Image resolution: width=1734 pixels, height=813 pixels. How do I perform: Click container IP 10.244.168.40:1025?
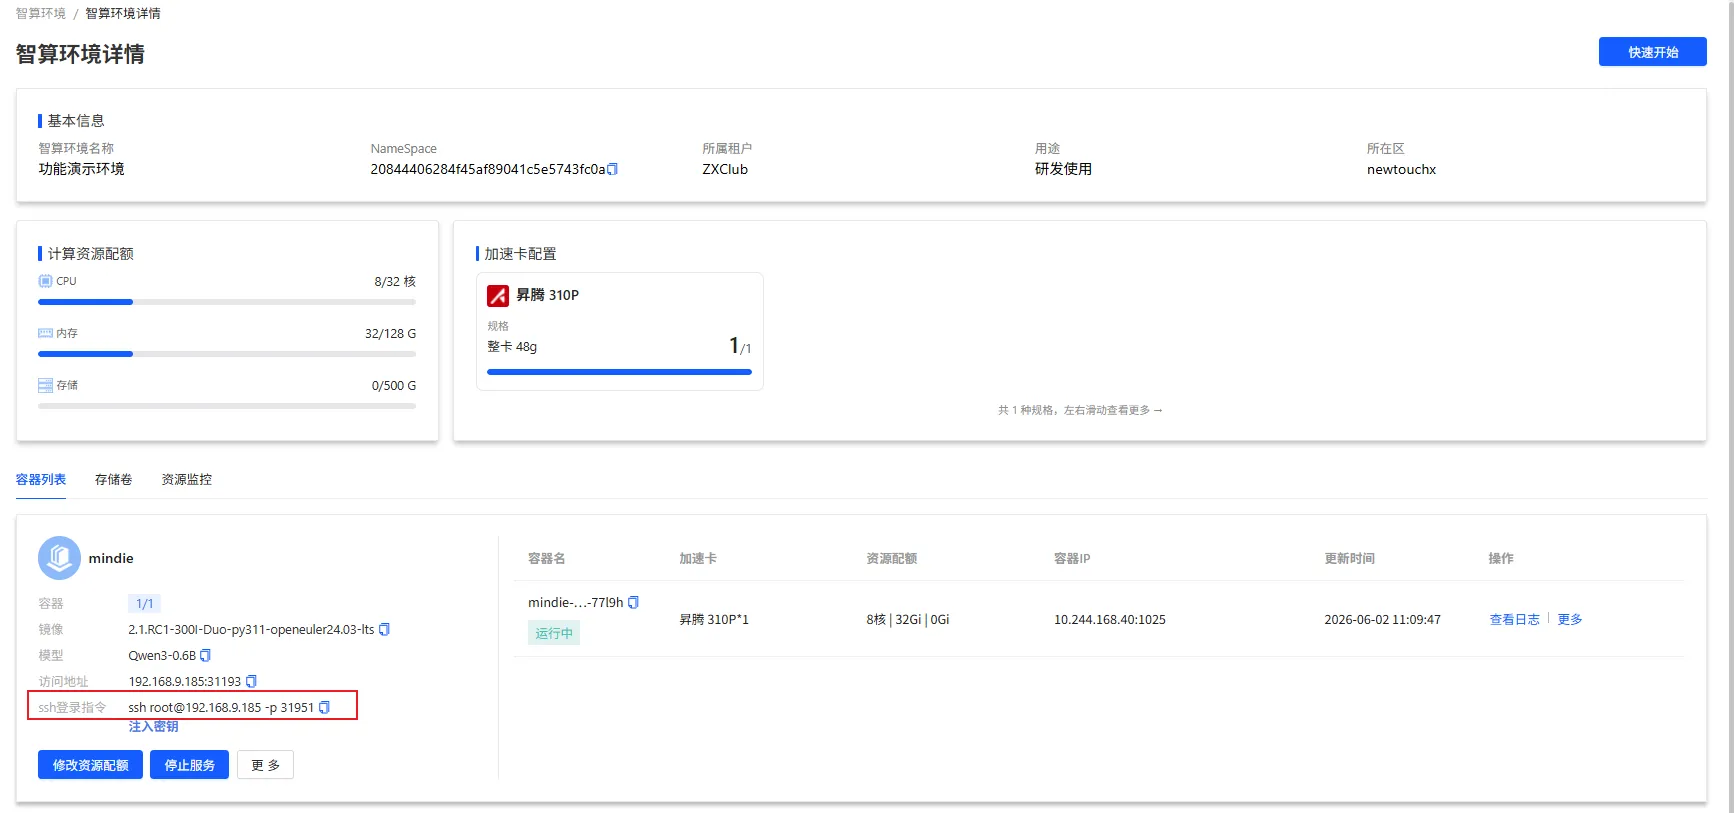[x=1109, y=619]
